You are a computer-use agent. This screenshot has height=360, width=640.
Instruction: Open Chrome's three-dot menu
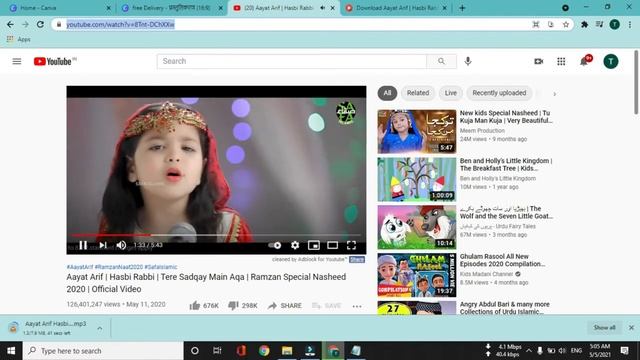(630, 24)
